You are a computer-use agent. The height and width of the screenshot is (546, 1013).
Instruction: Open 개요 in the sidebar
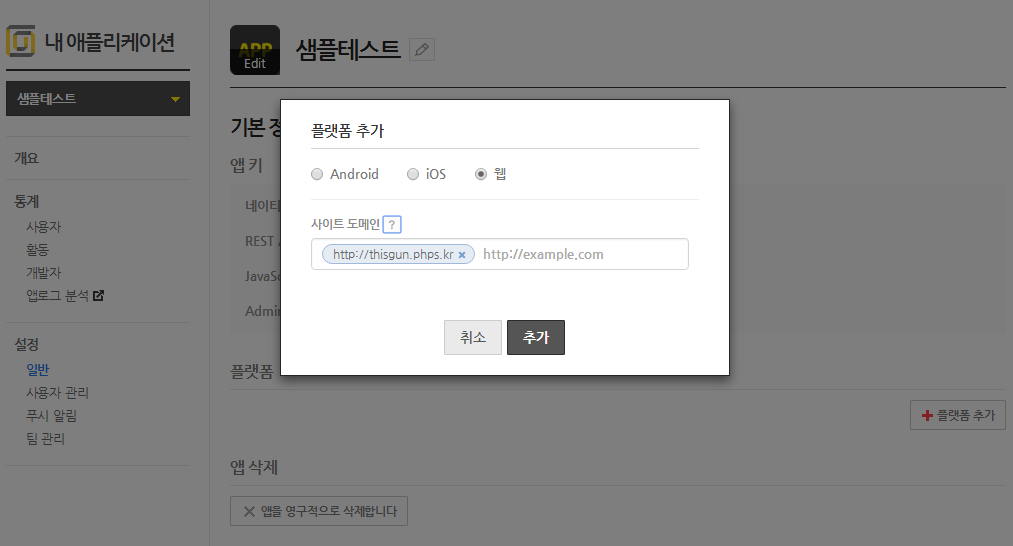[x=27, y=158]
